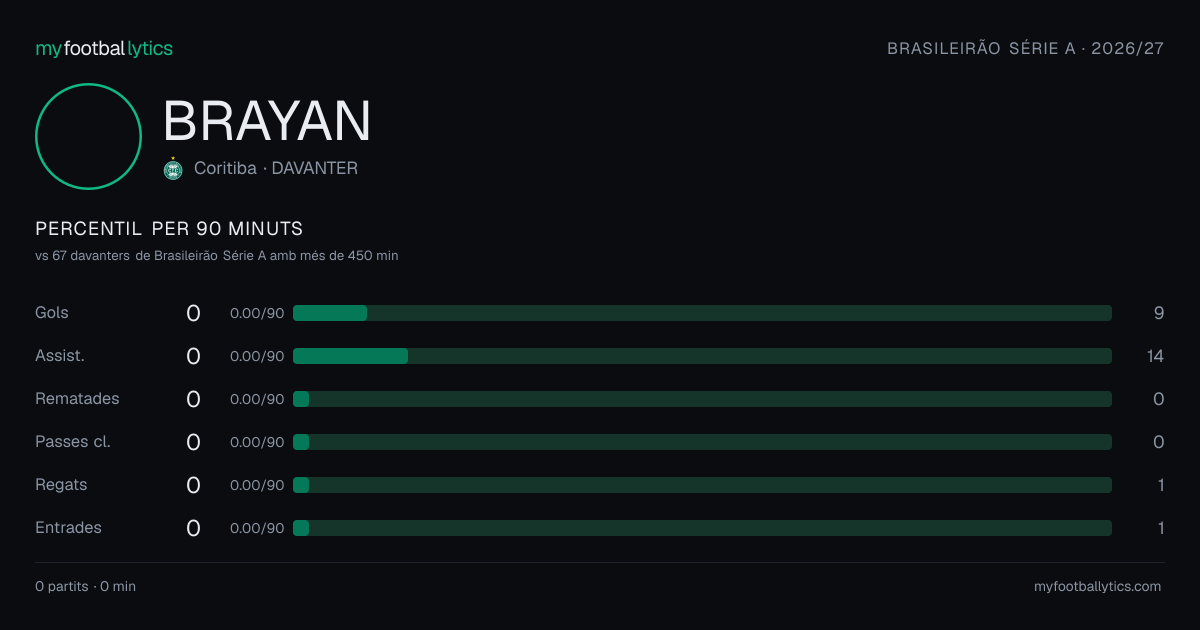Open the myfootballytics.com footer link
The height and width of the screenshot is (630, 1200).
[1097, 587]
